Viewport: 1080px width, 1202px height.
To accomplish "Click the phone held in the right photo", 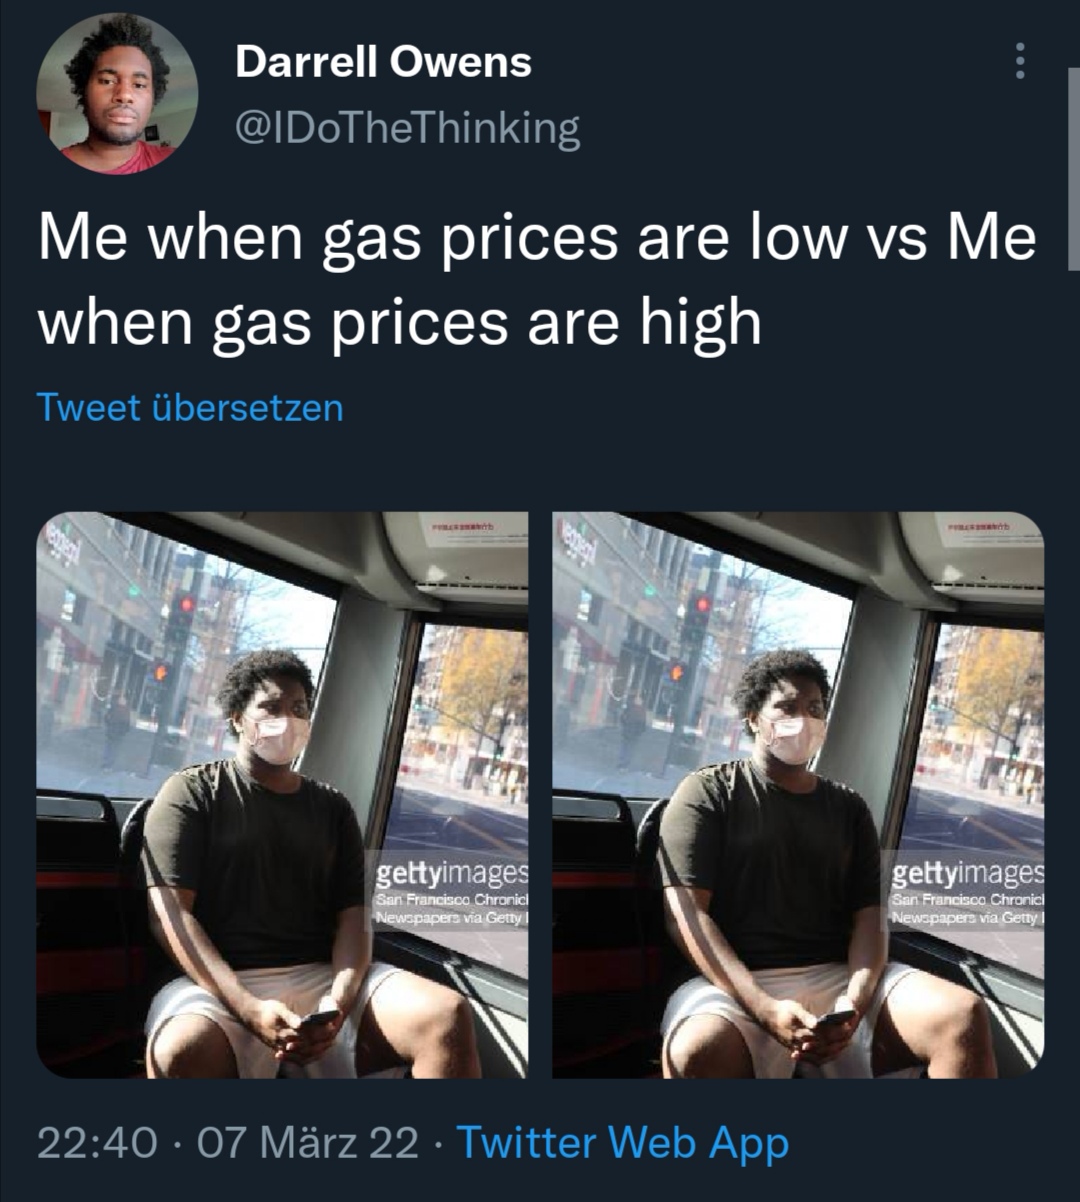I will pyautogui.click(x=836, y=1018).
